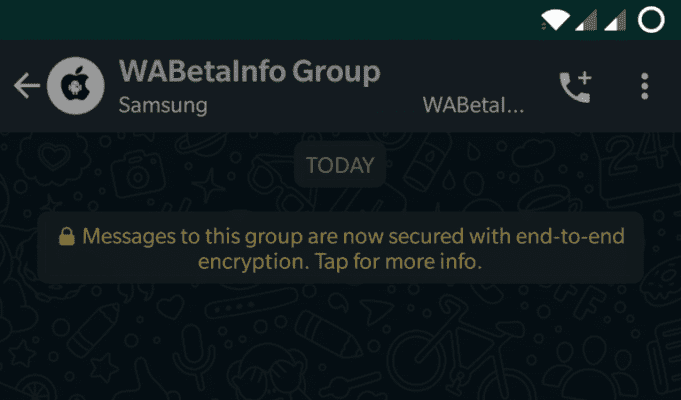This screenshot has width=681, height=400.
Task: Go back using the left arrow
Action: tap(27, 86)
